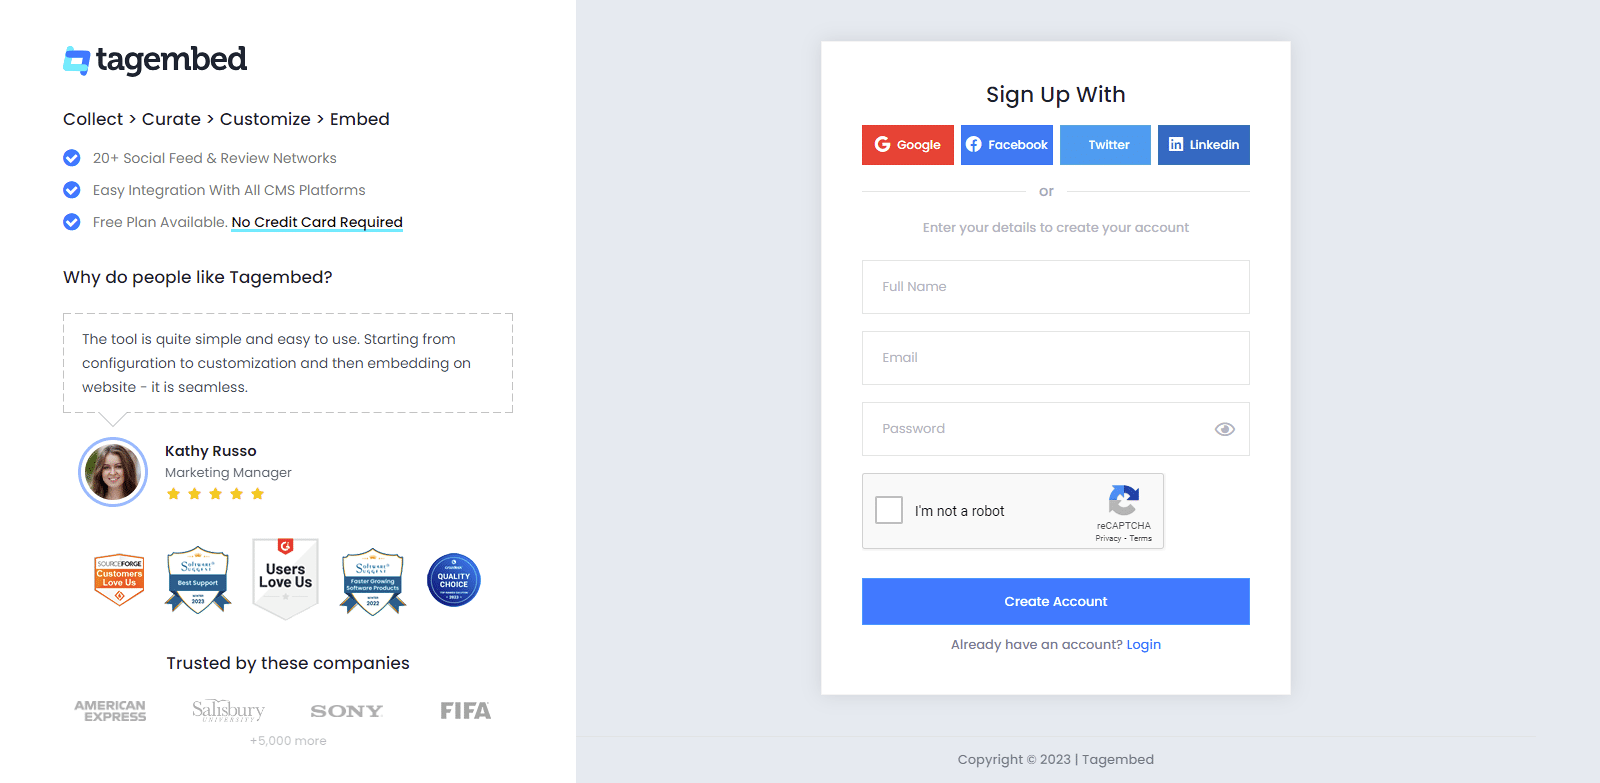1600x783 pixels.
Task: Sign up with Google
Action: [x=907, y=144]
